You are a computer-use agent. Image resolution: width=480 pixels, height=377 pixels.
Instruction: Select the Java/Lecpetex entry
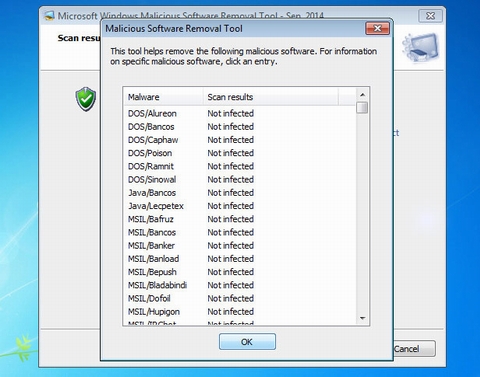(x=156, y=206)
